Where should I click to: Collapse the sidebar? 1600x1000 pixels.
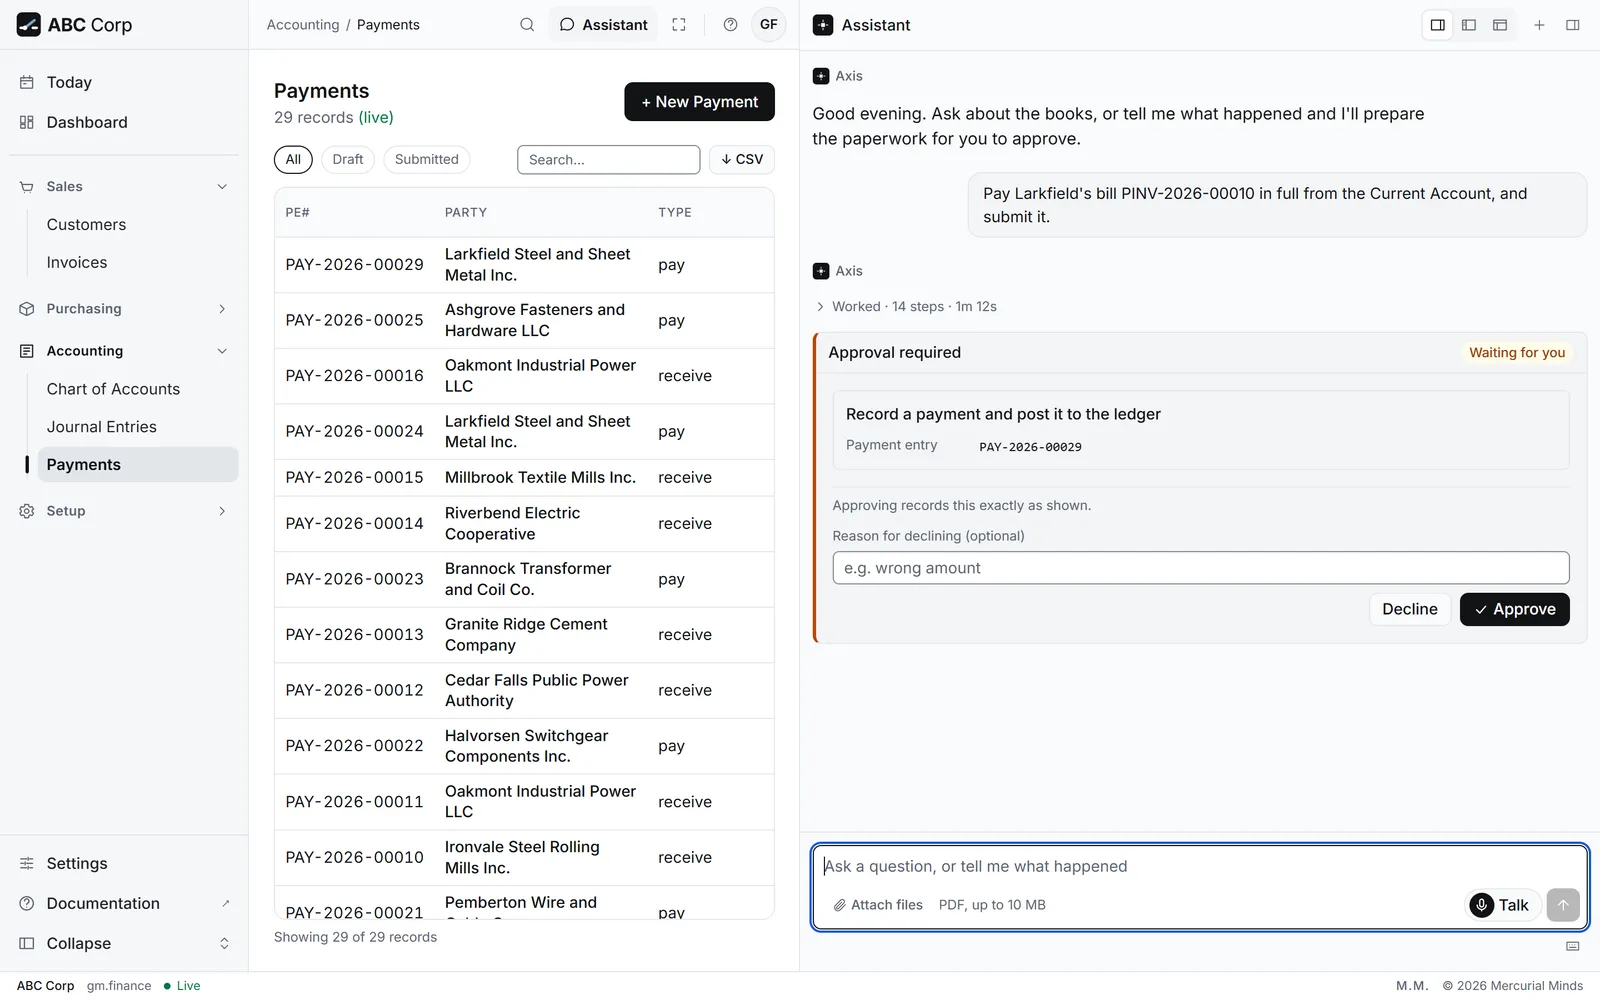124,943
